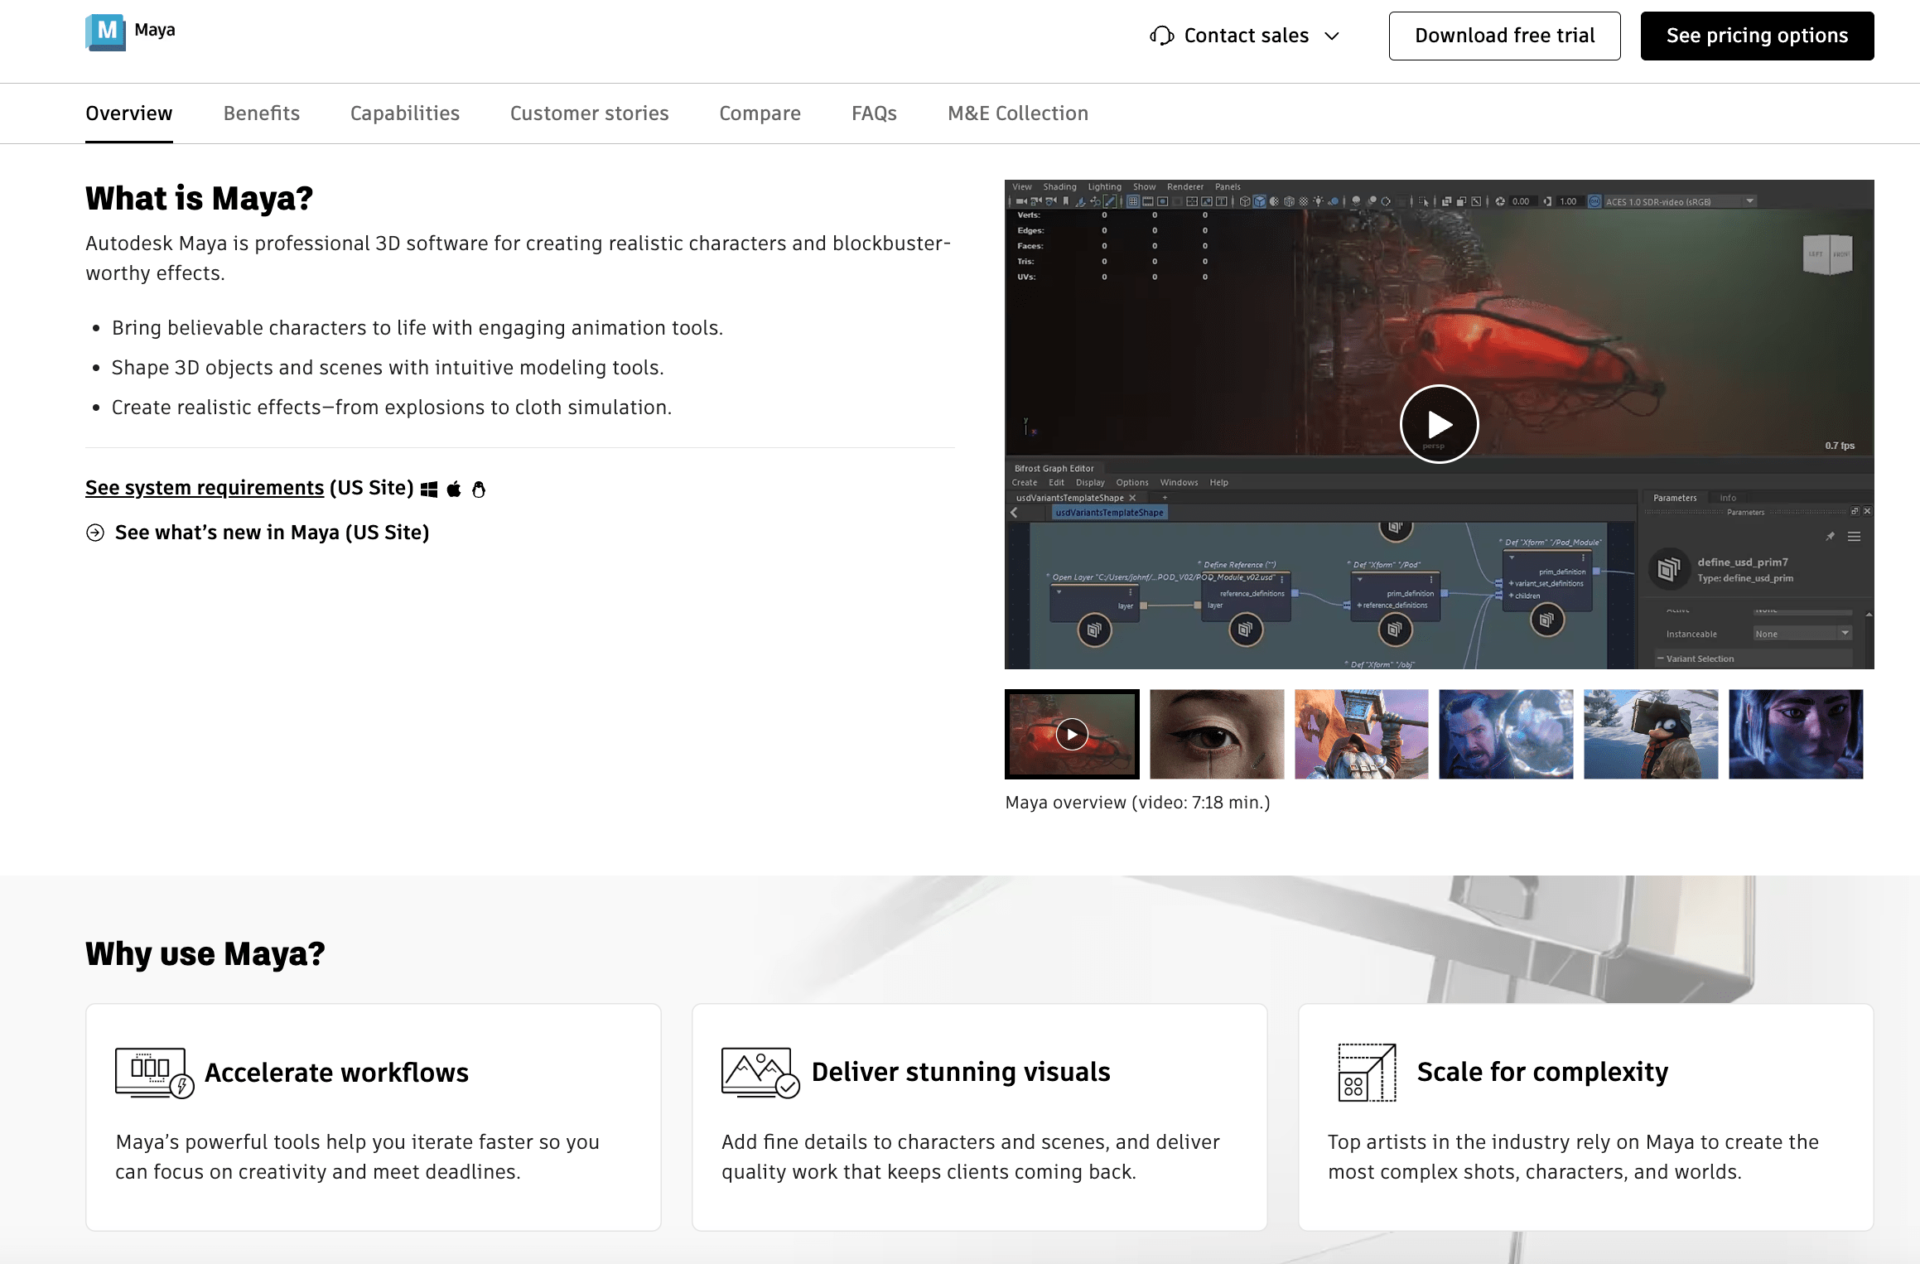Open the Instanceable dropdown set to None

pos(1845,634)
